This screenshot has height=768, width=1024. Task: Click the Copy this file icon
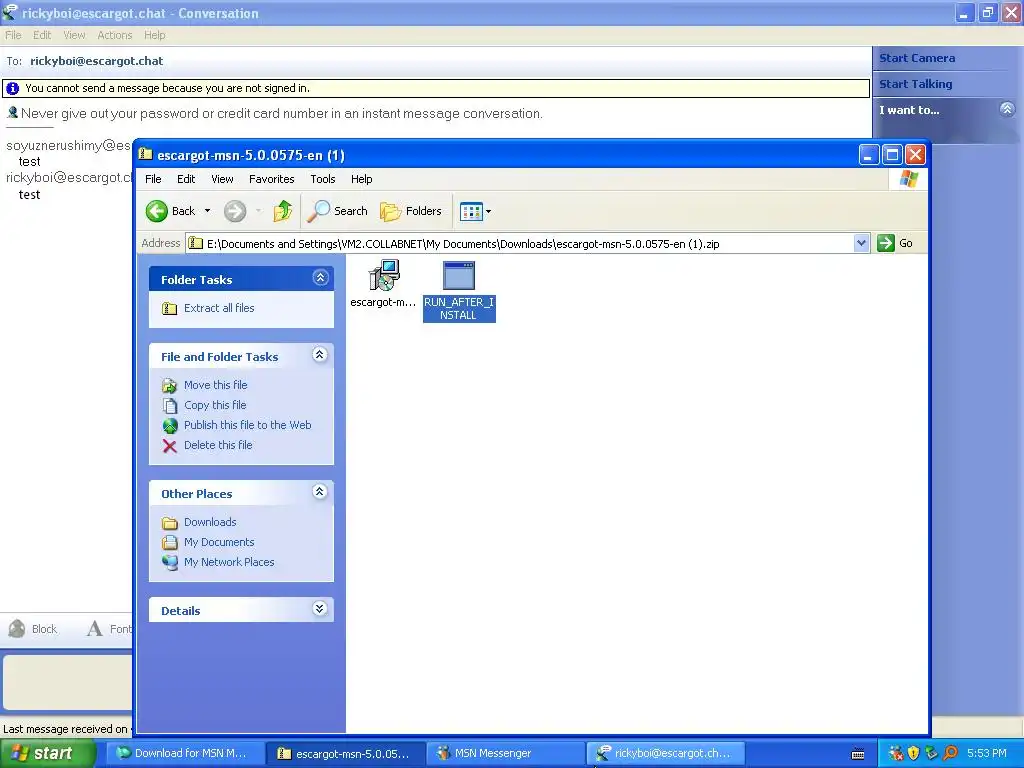170,406
